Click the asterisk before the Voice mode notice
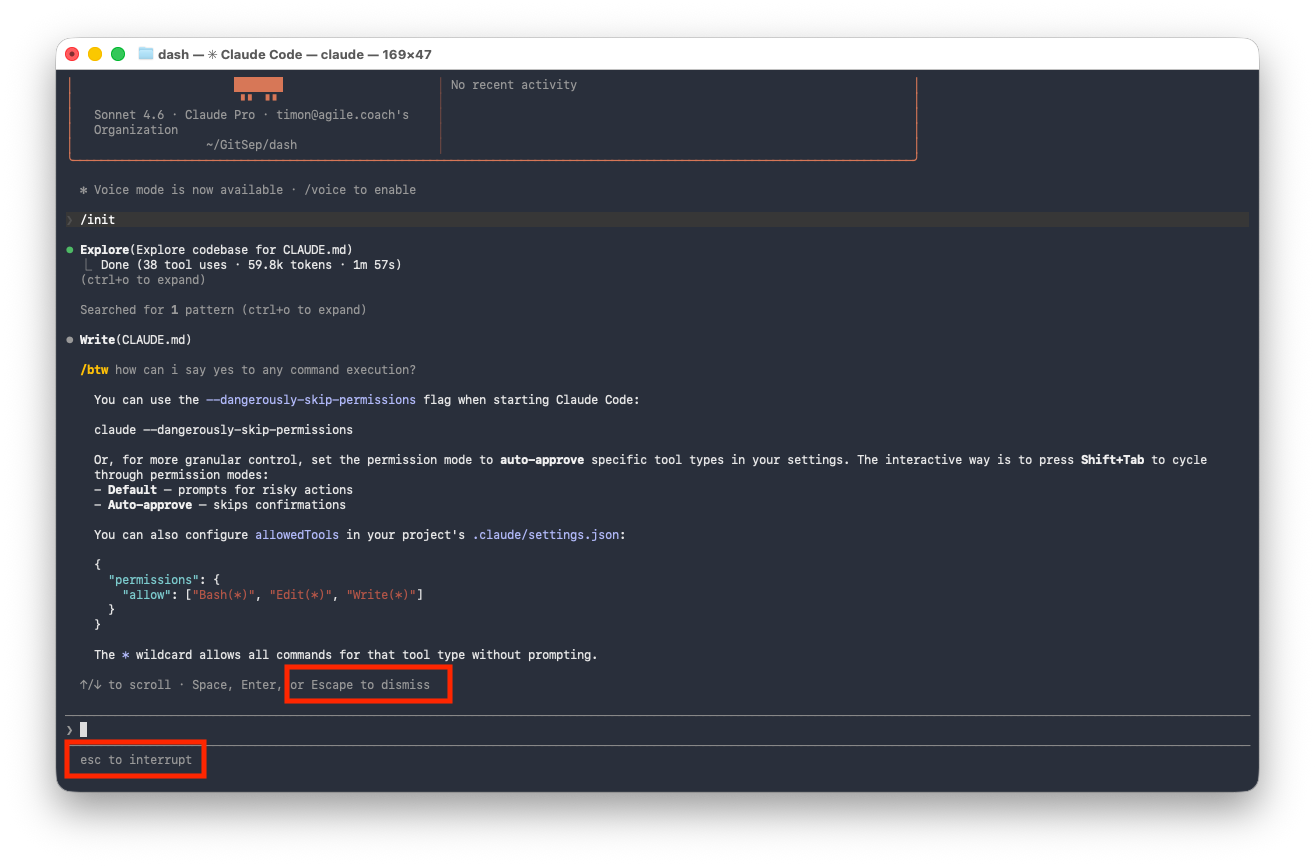The height and width of the screenshot is (866, 1315). (x=84, y=190)
